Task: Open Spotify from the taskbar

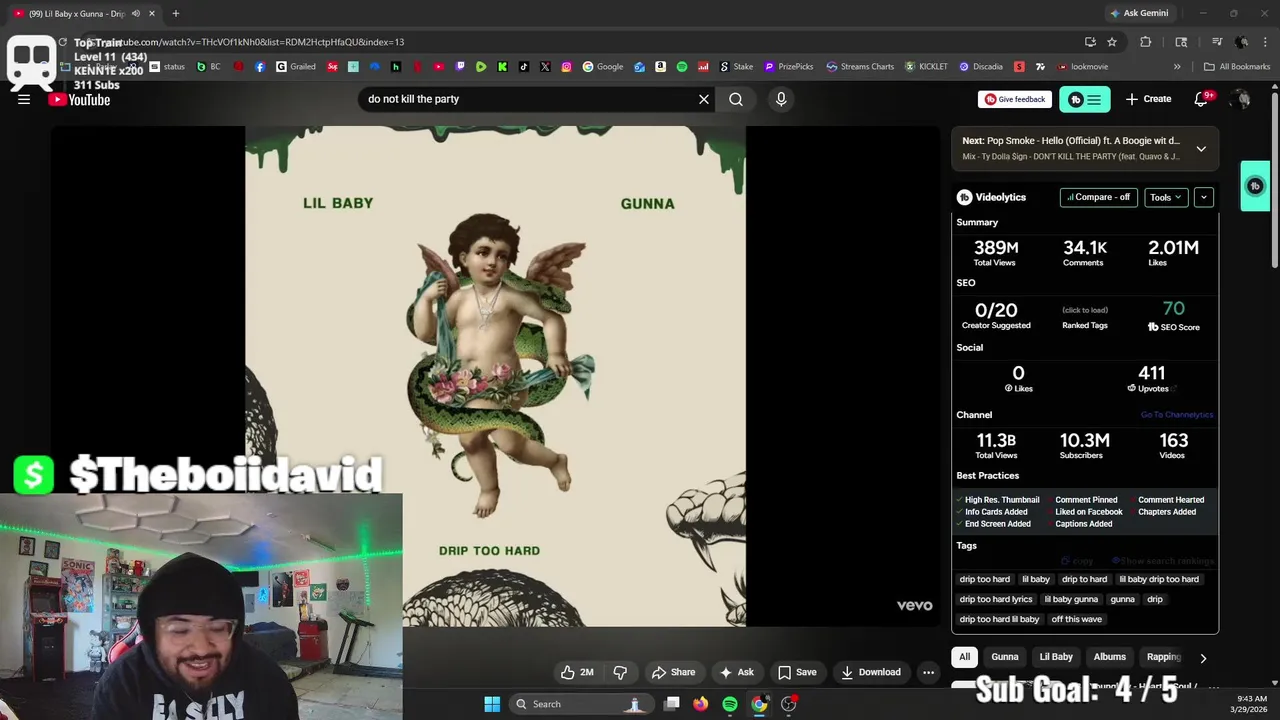Action: [730, 704]
